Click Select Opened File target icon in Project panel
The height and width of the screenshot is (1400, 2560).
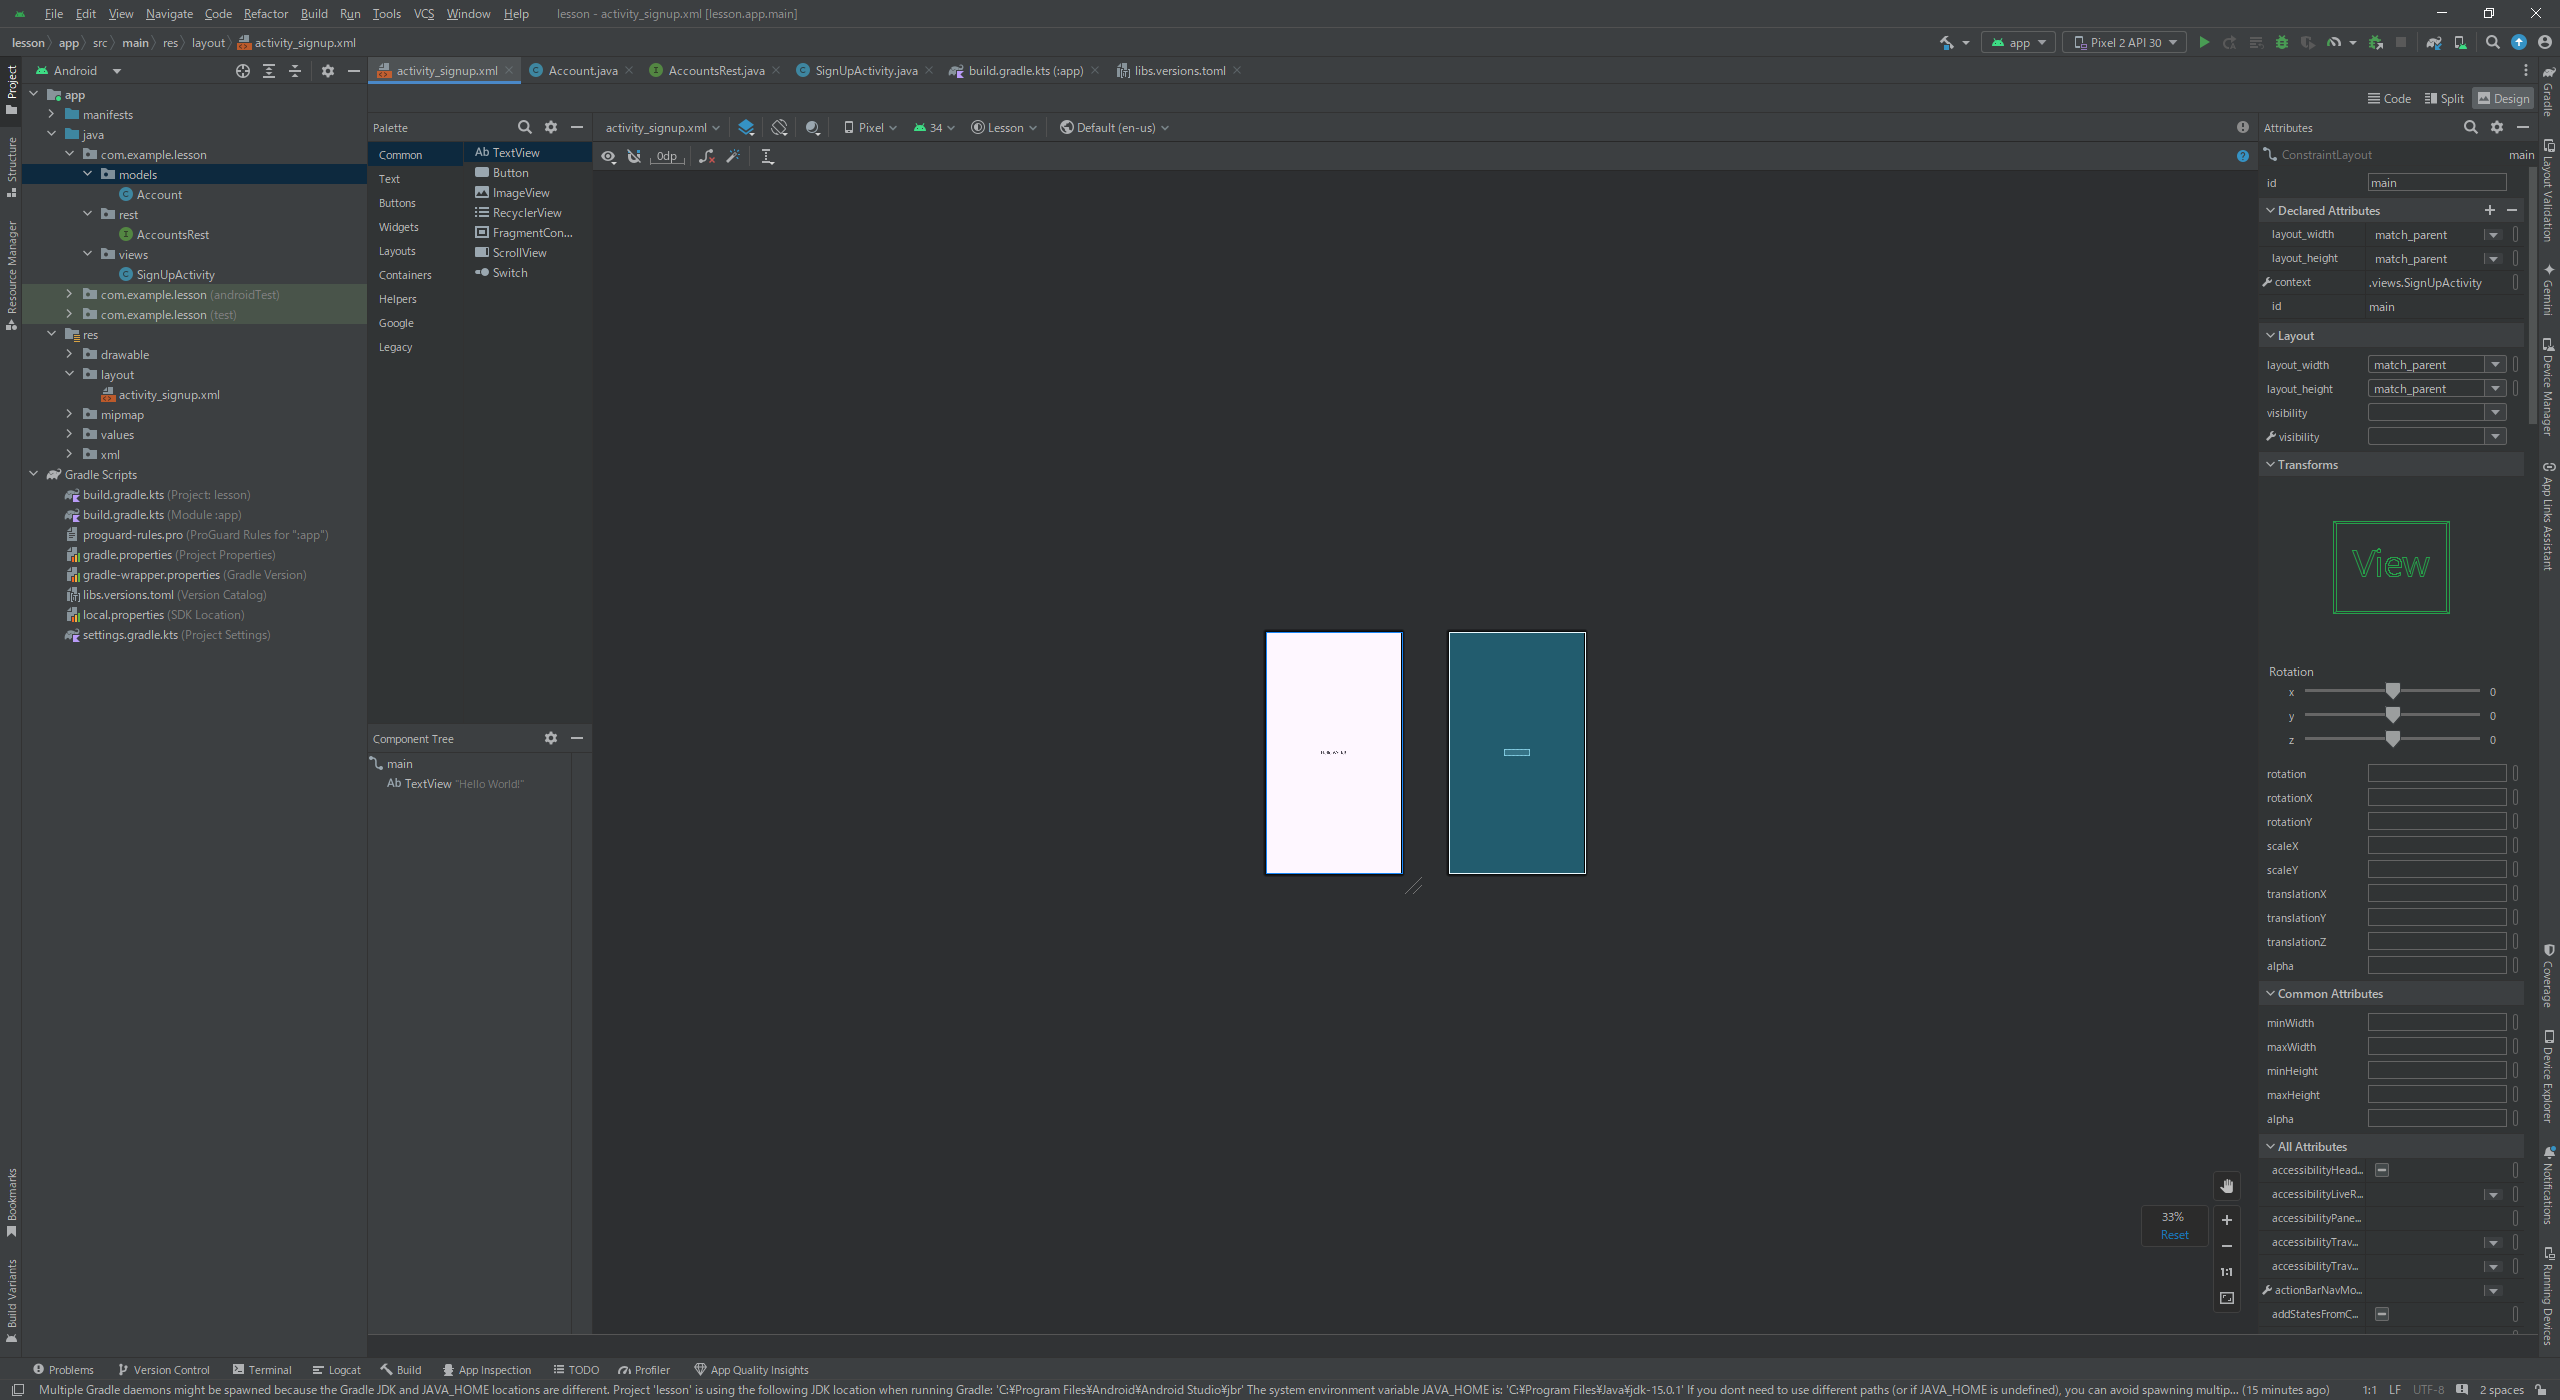pyautogui.click(x=243, y=71)
